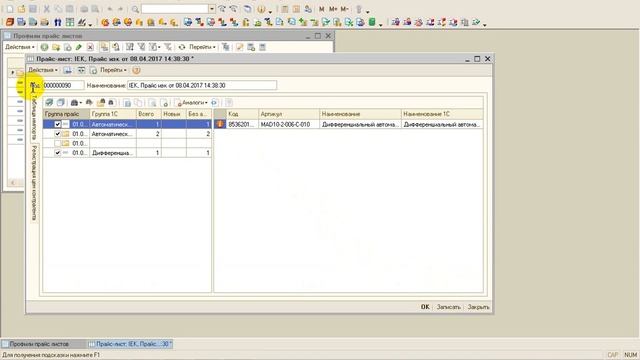
Task: Click the Группа прайс column header
Action: pyautogui.click(x=67, y=114)
